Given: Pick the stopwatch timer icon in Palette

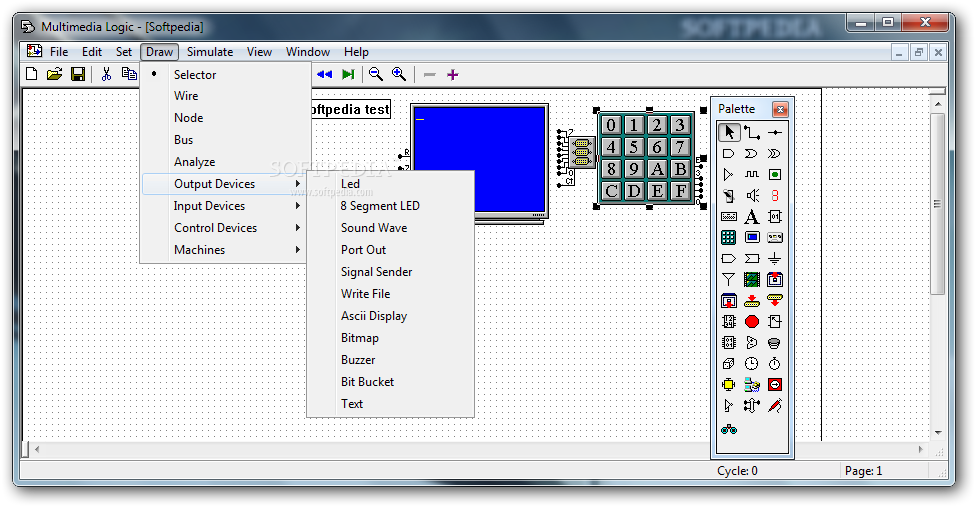Looking at the screenshot, I should tap(775, 364).
